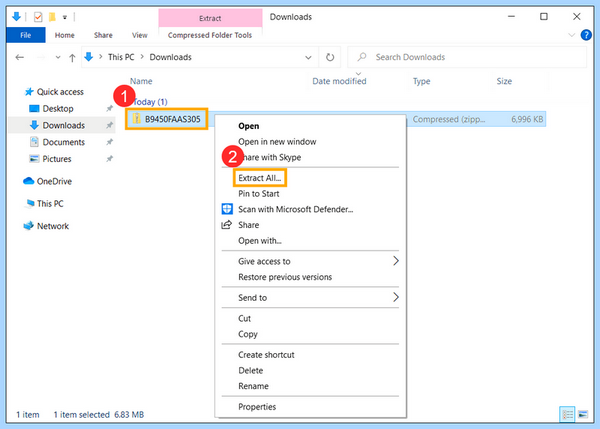600x429 pixels.
Task: Click the blue Help question mark icon
Action: 586,35
